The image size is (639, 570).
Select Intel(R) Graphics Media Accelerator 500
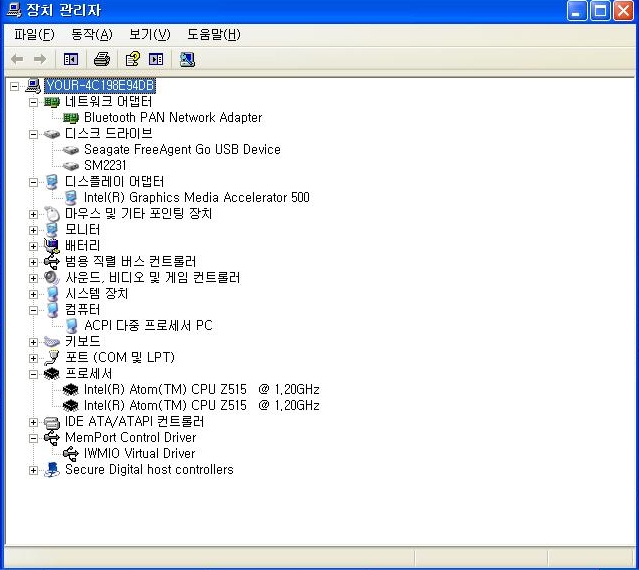(196, 198)
